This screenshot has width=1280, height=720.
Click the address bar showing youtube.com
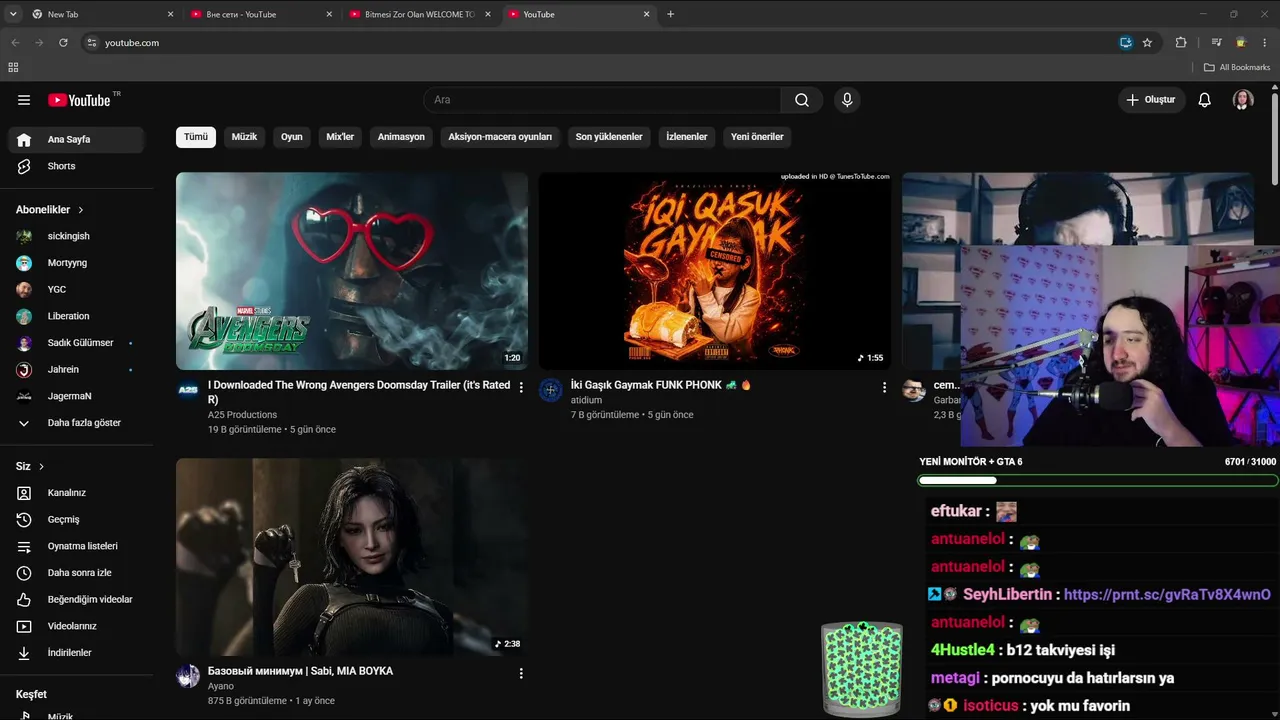600,43
